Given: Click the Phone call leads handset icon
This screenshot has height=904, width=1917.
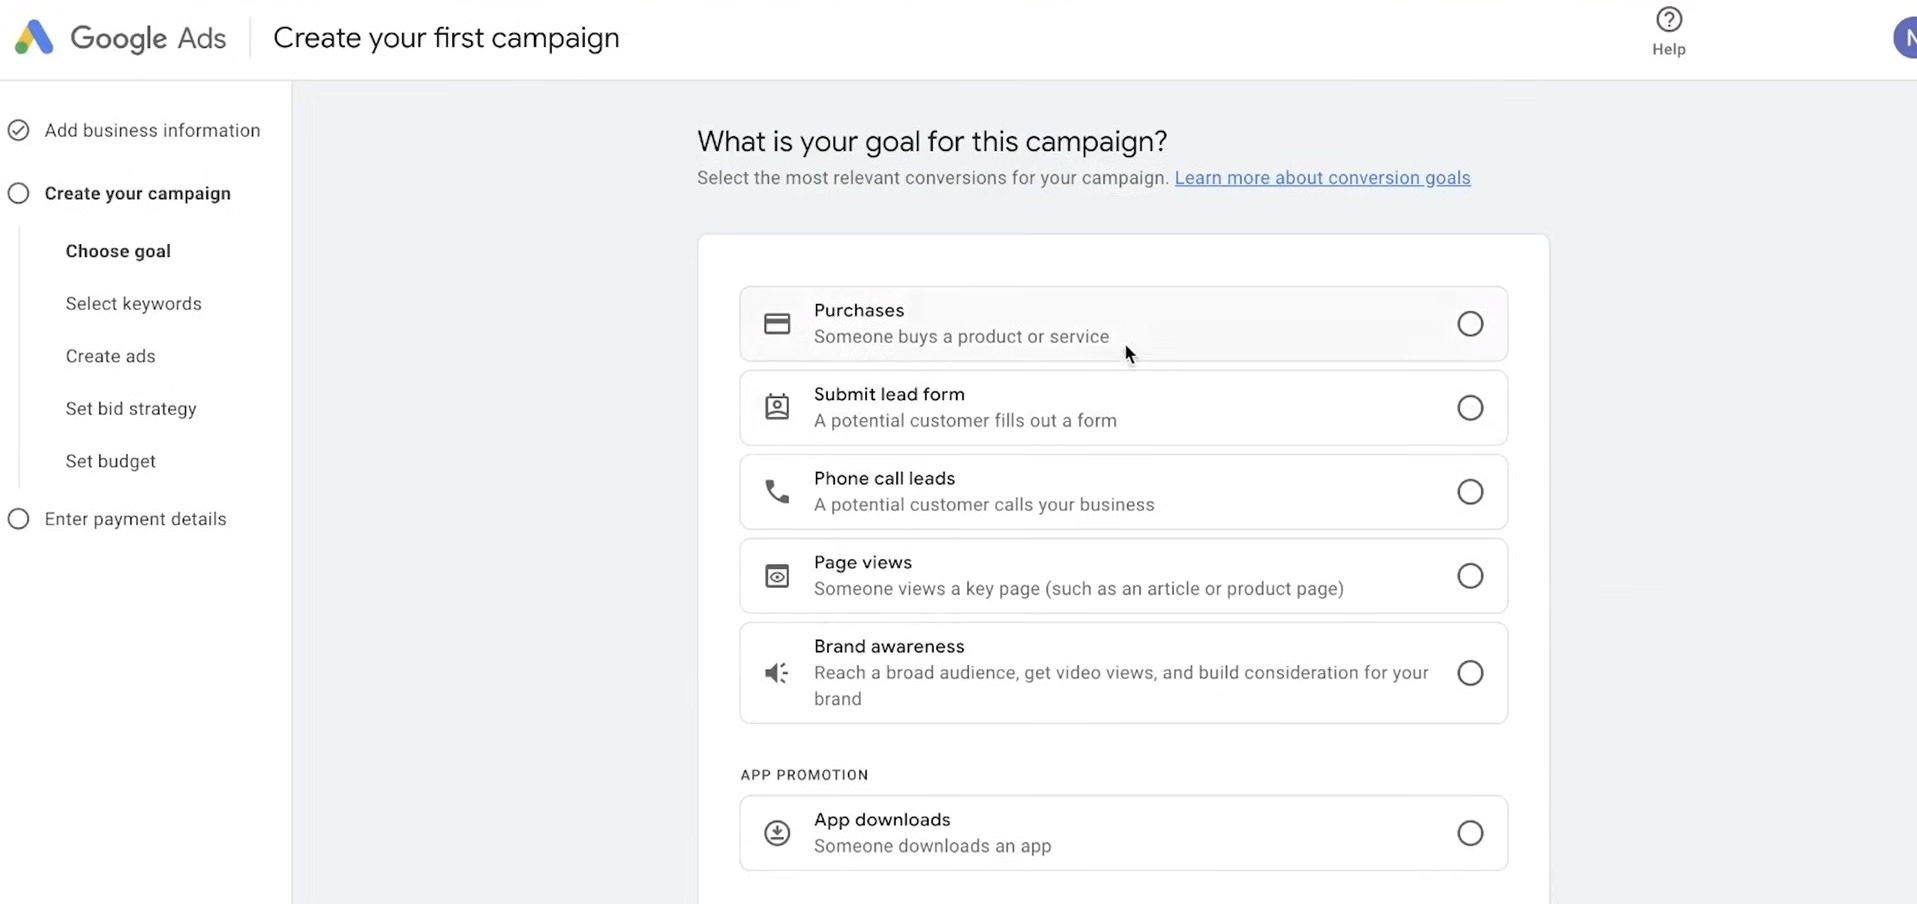Looking at the screenshot, I should [x=777, y=492].
